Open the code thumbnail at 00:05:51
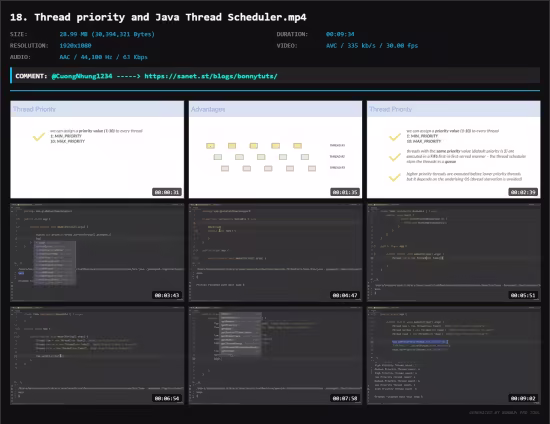Screen dimensions: 550x424 click(x=454, y=252)
